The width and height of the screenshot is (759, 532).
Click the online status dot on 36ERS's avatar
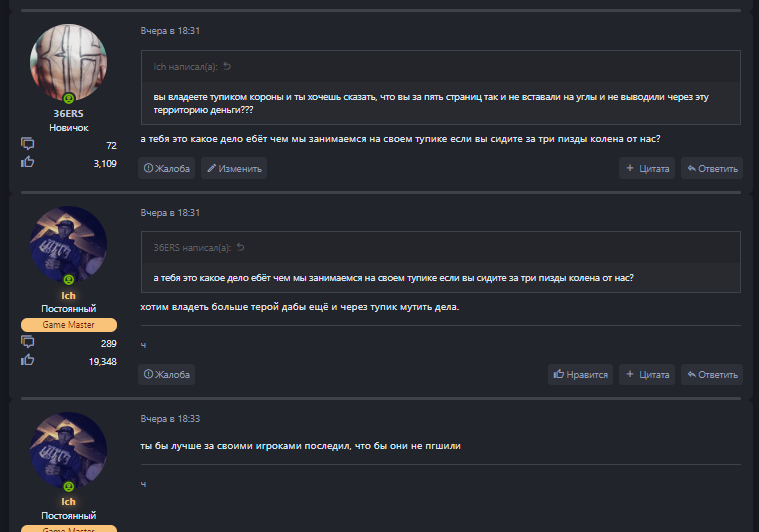[69, 98]
